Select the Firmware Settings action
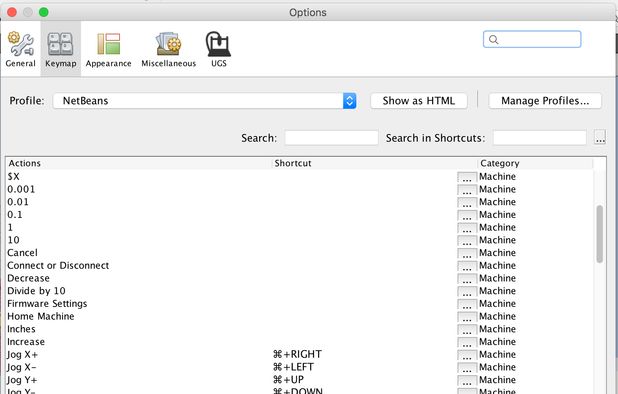This screenshot has height=394, width=618. (x=47, y=304)
